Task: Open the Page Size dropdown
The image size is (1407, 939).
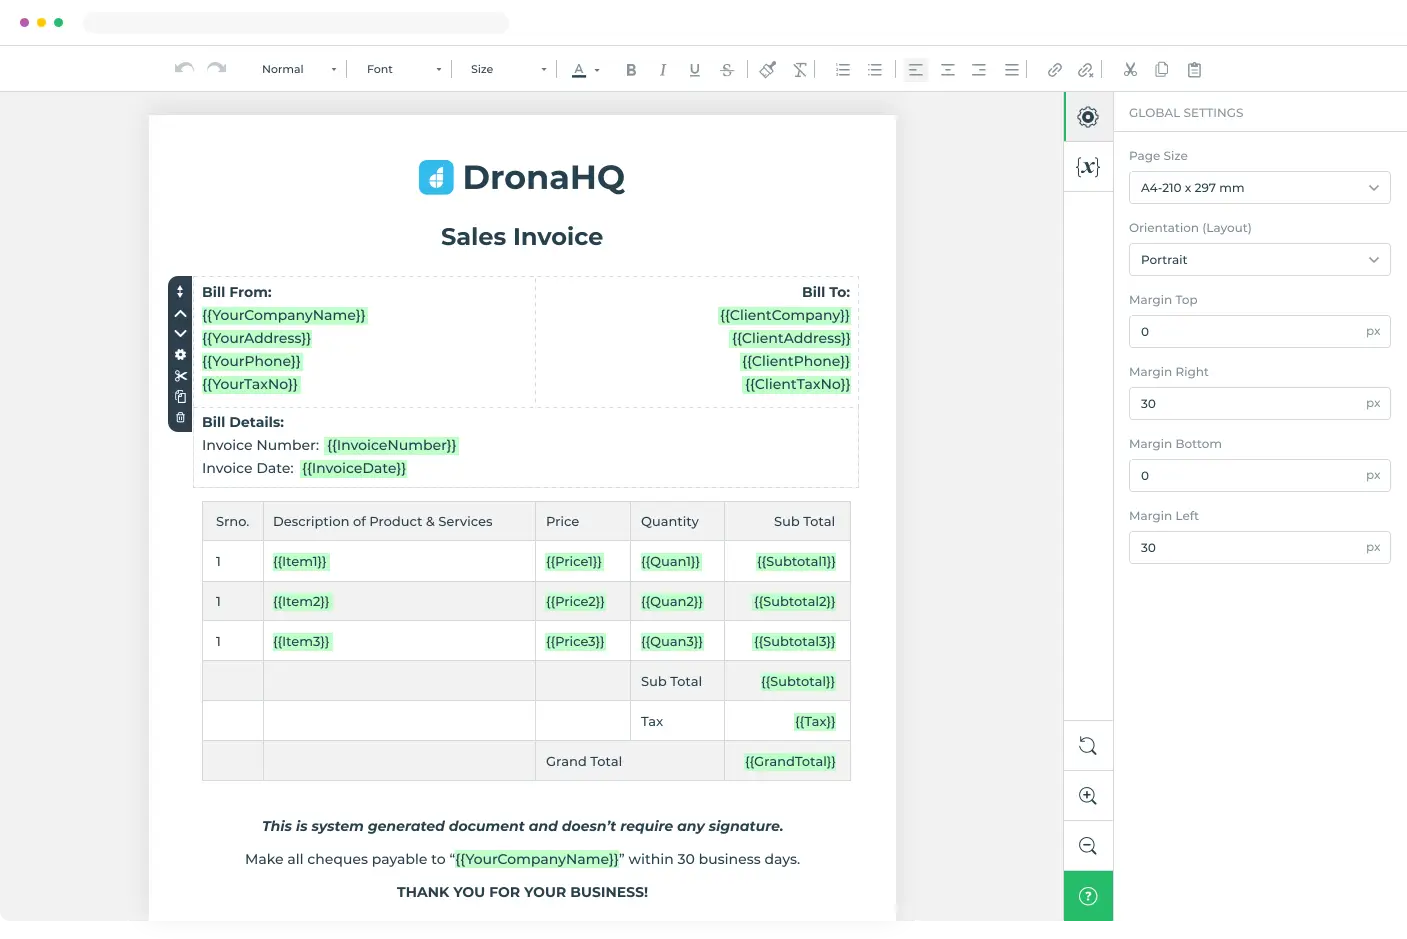Action: click(x=1259, y=187)
